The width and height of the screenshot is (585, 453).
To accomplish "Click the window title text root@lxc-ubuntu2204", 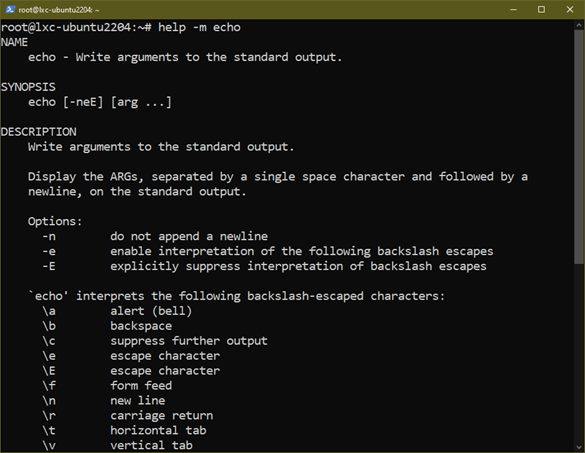I will coord(59,10).
